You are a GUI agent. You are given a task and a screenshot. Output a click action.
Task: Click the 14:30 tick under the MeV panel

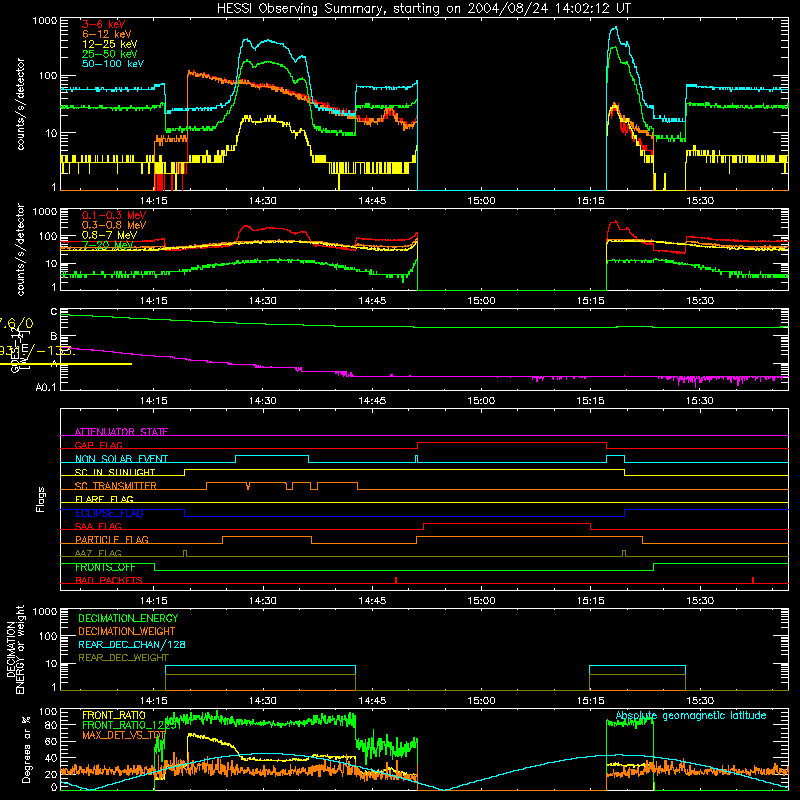(x=263, y=301)
